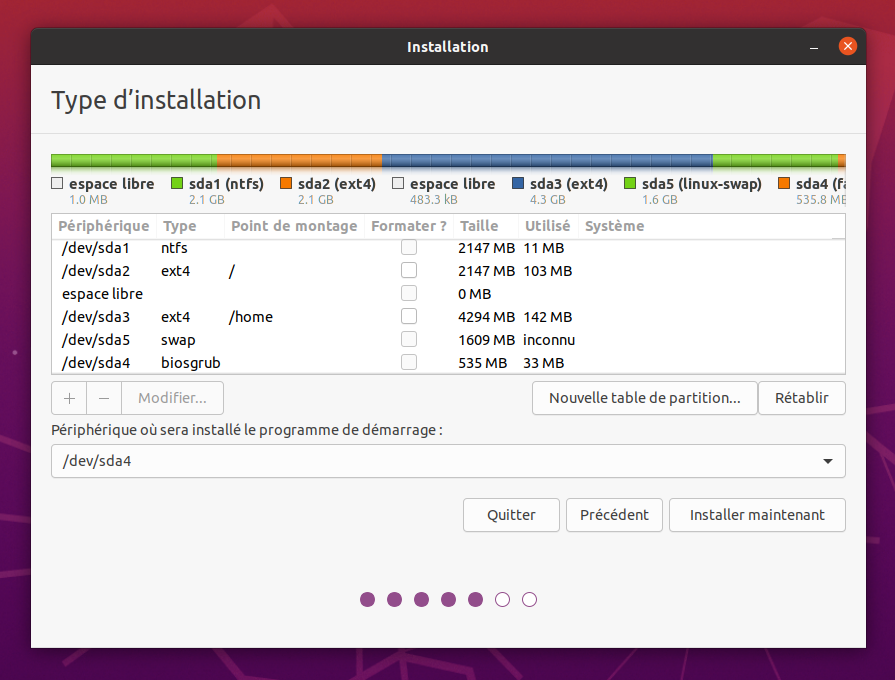
Task: Click the blue sda3 segment in partition bar
Action: 547,161
